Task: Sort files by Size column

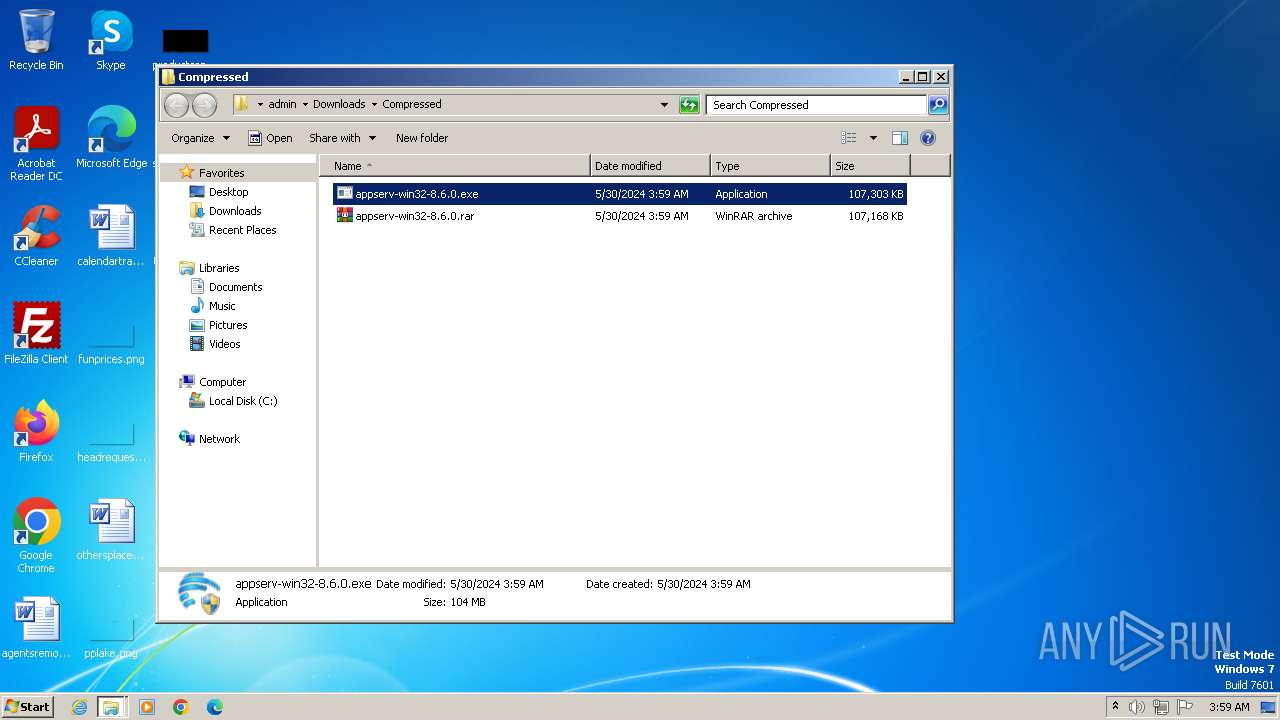Action: click(870, 166)
